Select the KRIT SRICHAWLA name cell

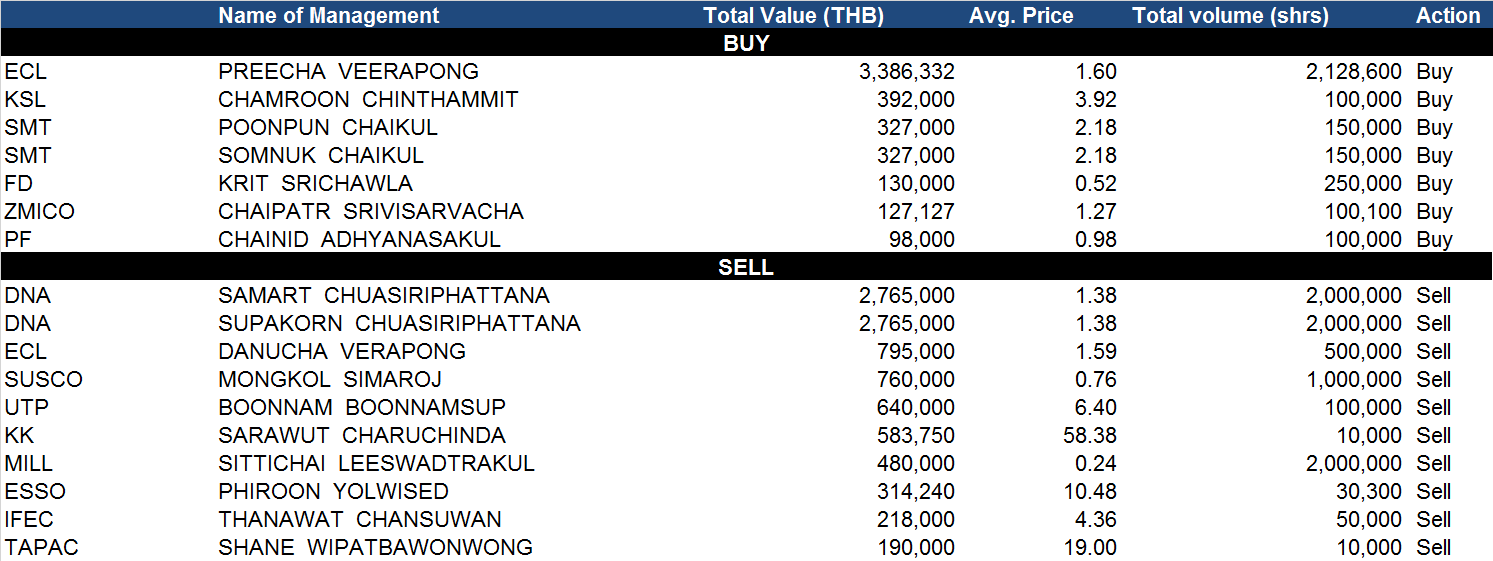[315, 183]
